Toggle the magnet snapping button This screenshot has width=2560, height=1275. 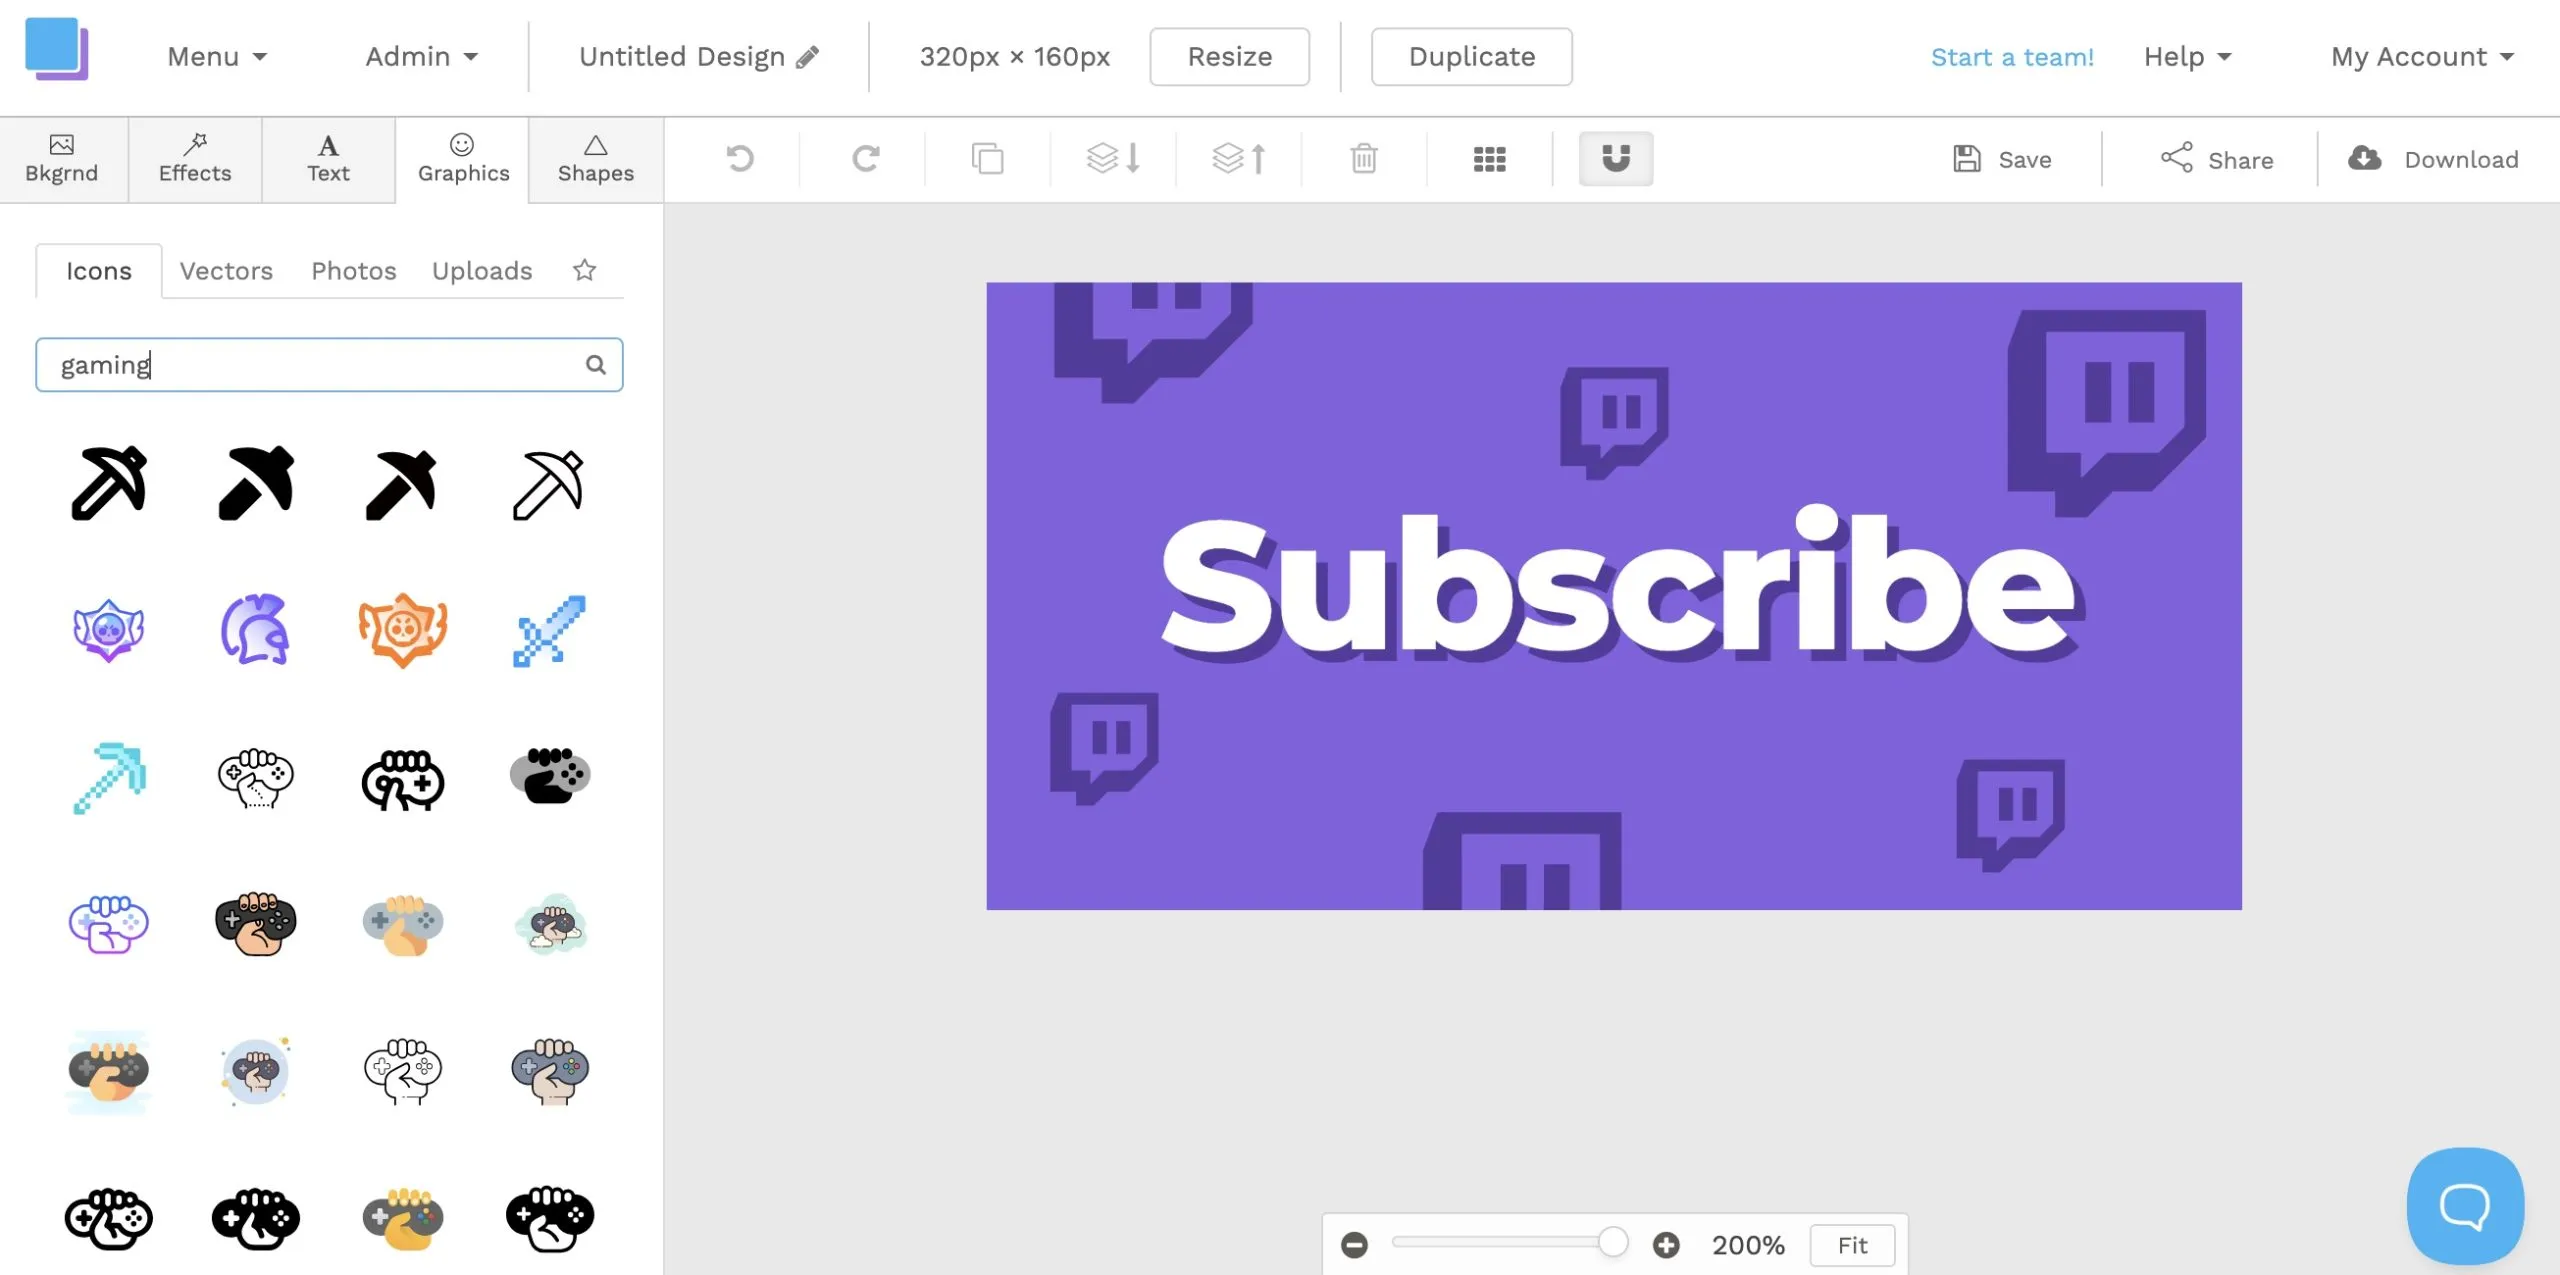click(1616, 158)
